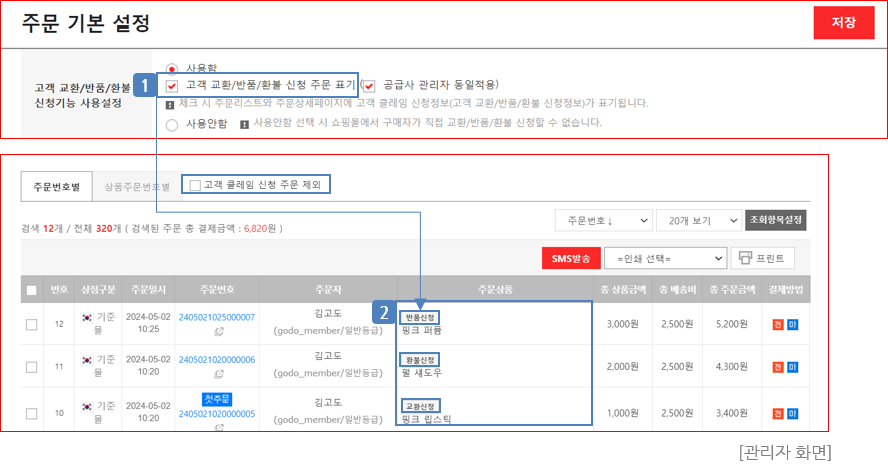Click the 교환신청 badge on 핑크 립스틱
Screen dimensions: 888x472
coord(419,406)
